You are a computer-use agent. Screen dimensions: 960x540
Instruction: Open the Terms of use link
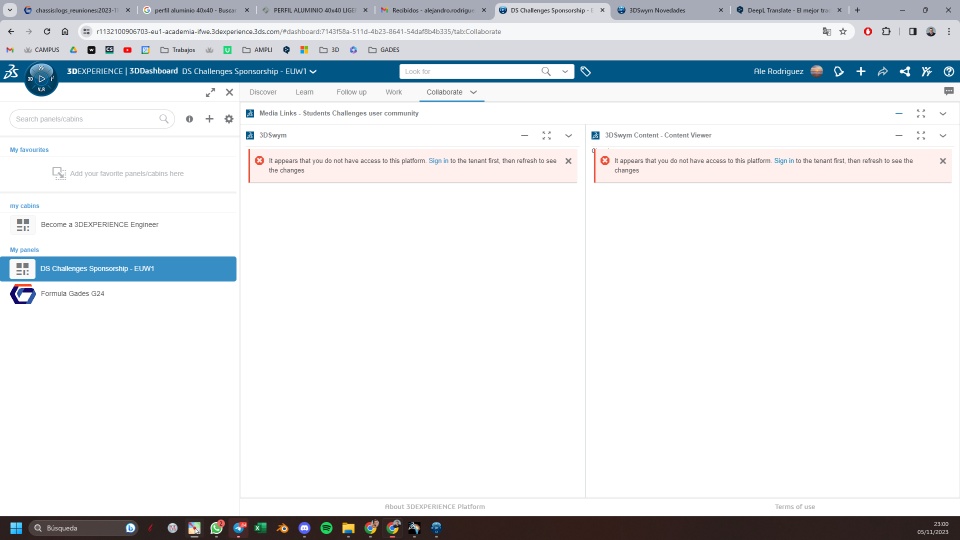point(795,506)
